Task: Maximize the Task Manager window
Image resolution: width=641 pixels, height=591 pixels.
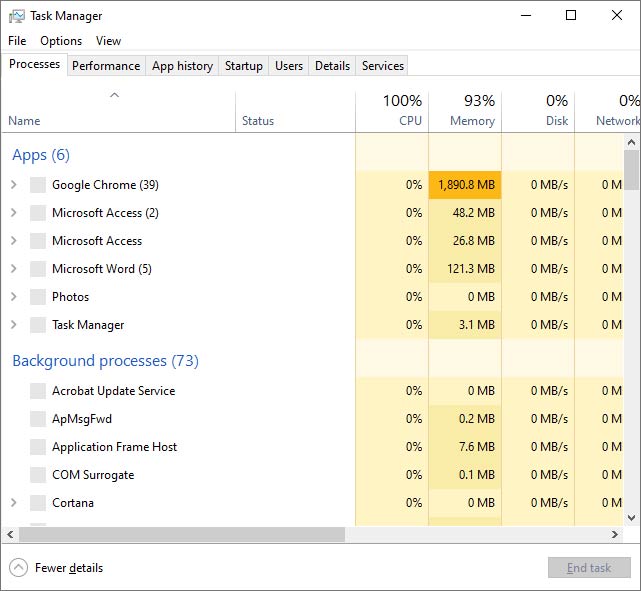Action: (x=571, y=16)
